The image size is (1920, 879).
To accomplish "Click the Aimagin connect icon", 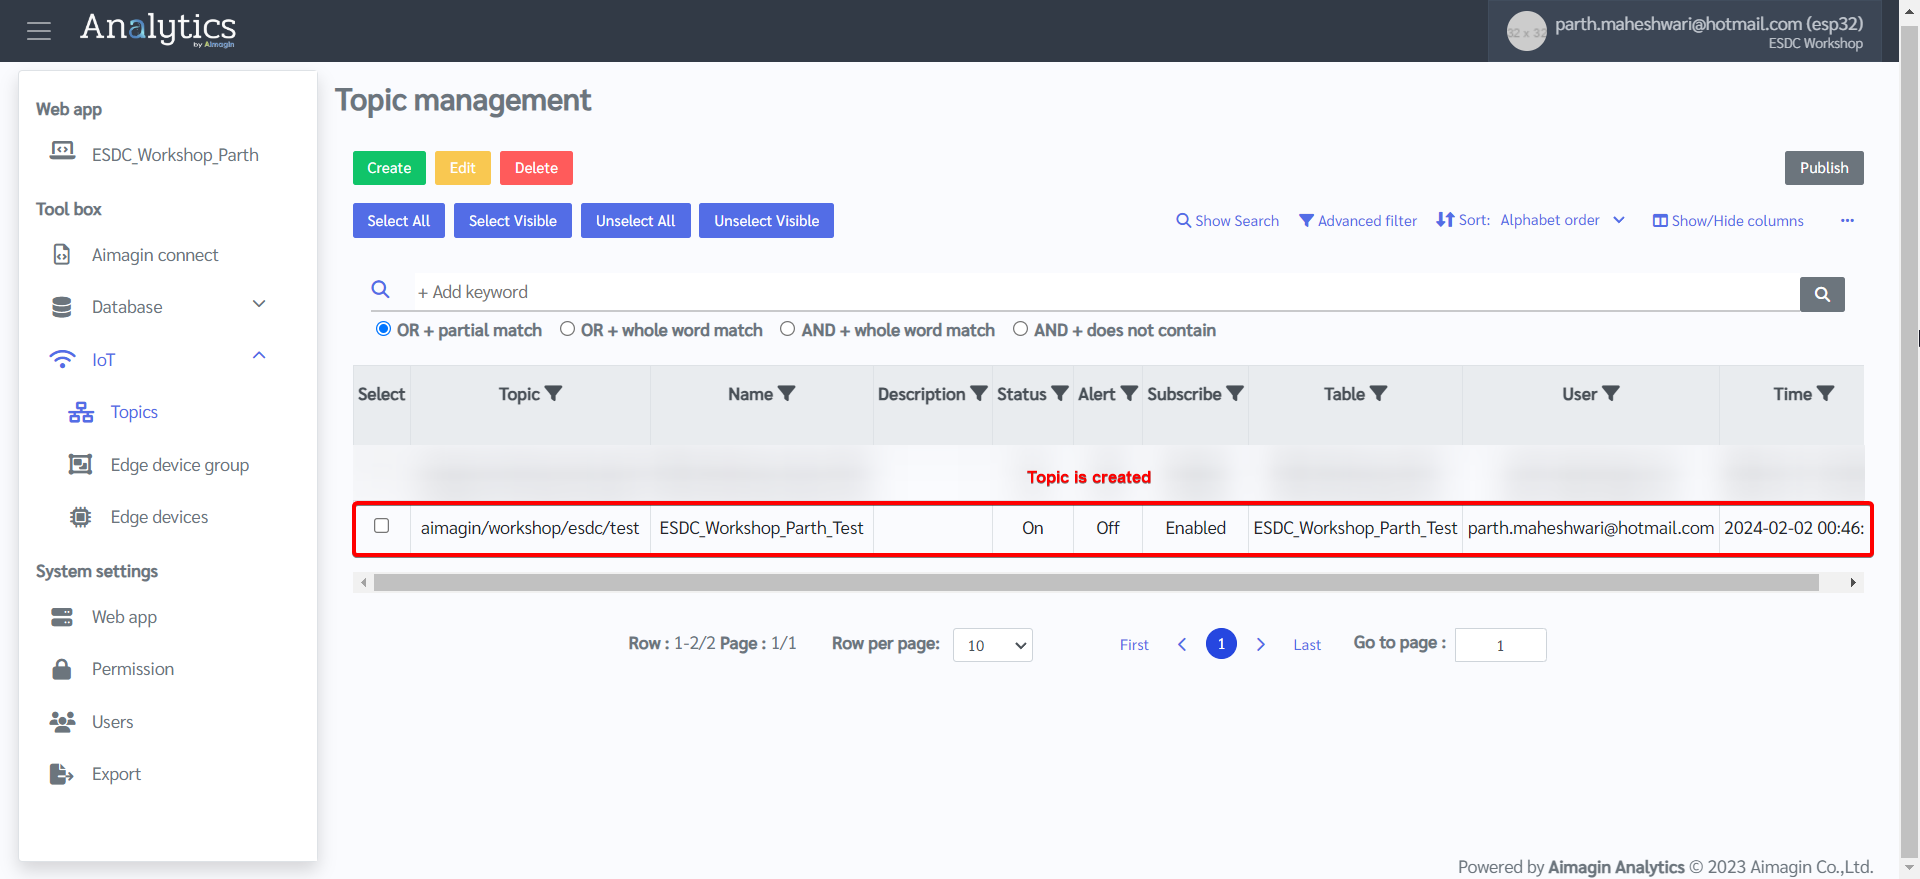I will (62, 255).
